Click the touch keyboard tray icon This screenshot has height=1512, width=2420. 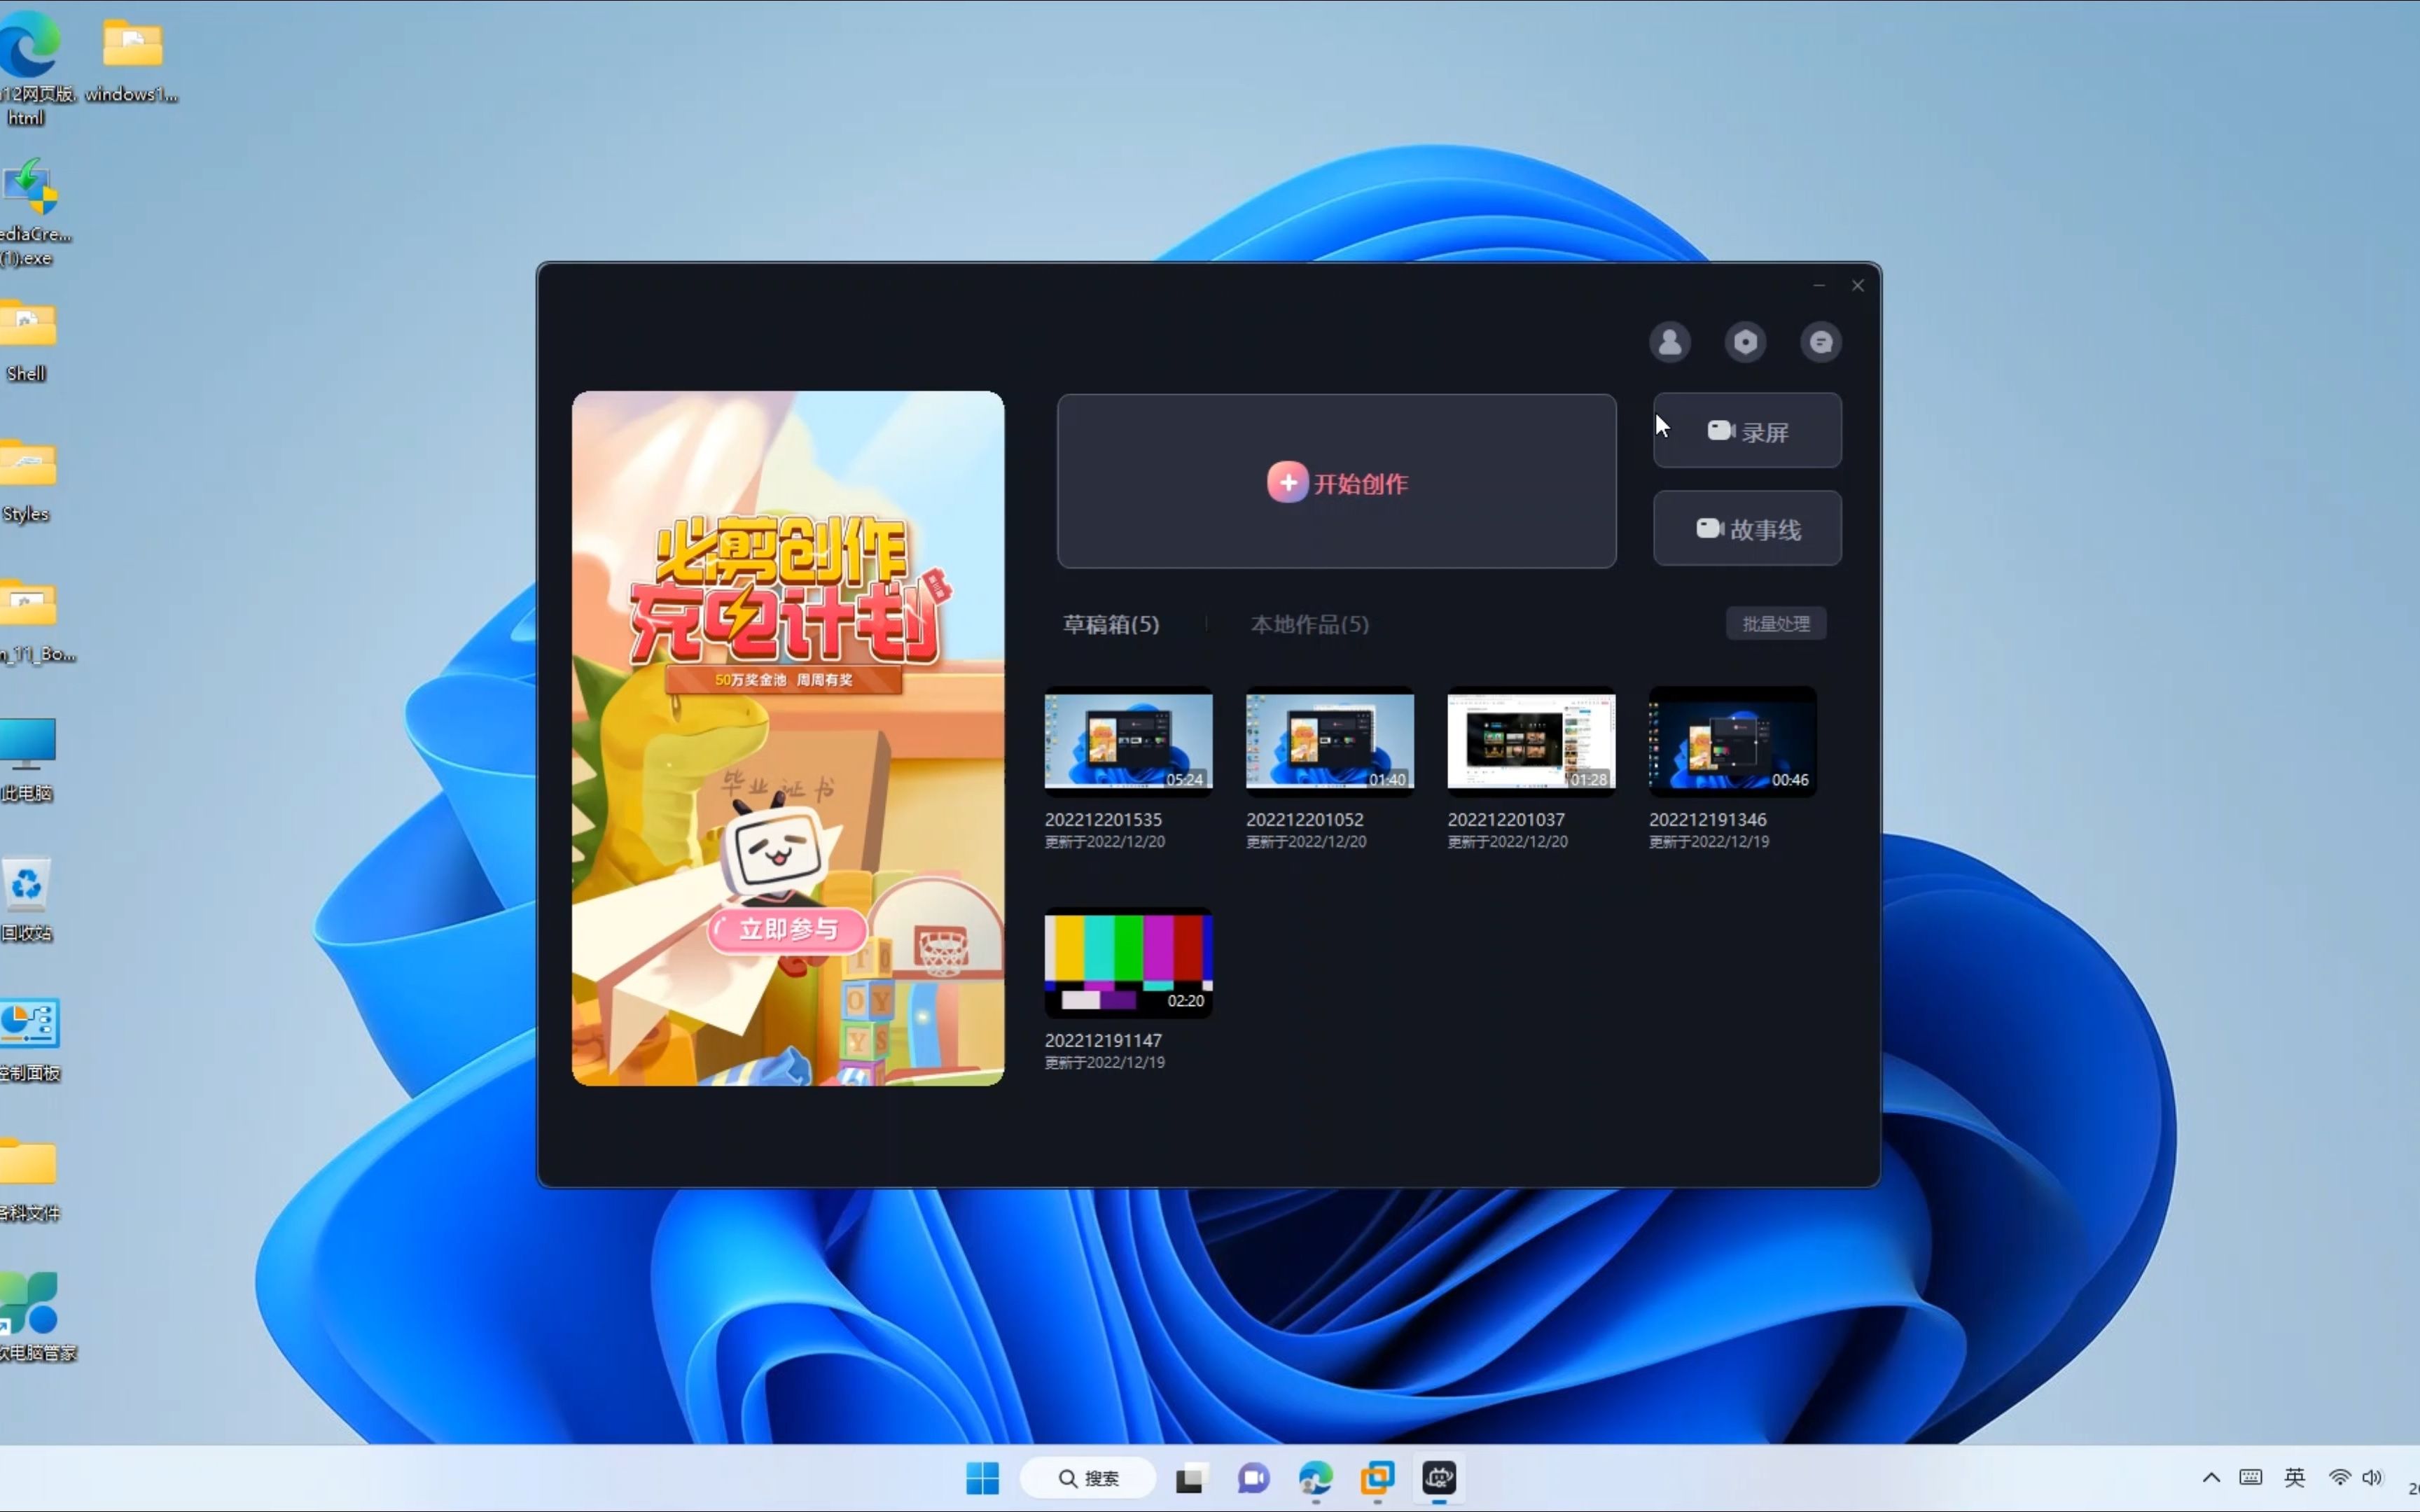(x=2250, y=1478)
